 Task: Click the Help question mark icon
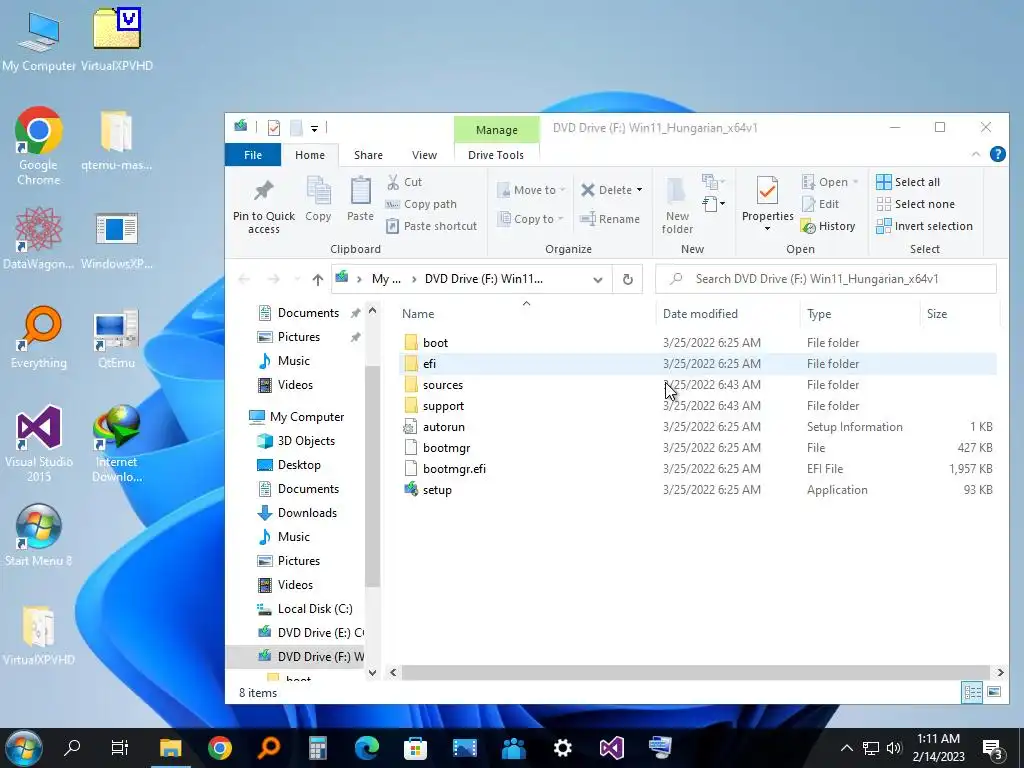coord(997,154)
